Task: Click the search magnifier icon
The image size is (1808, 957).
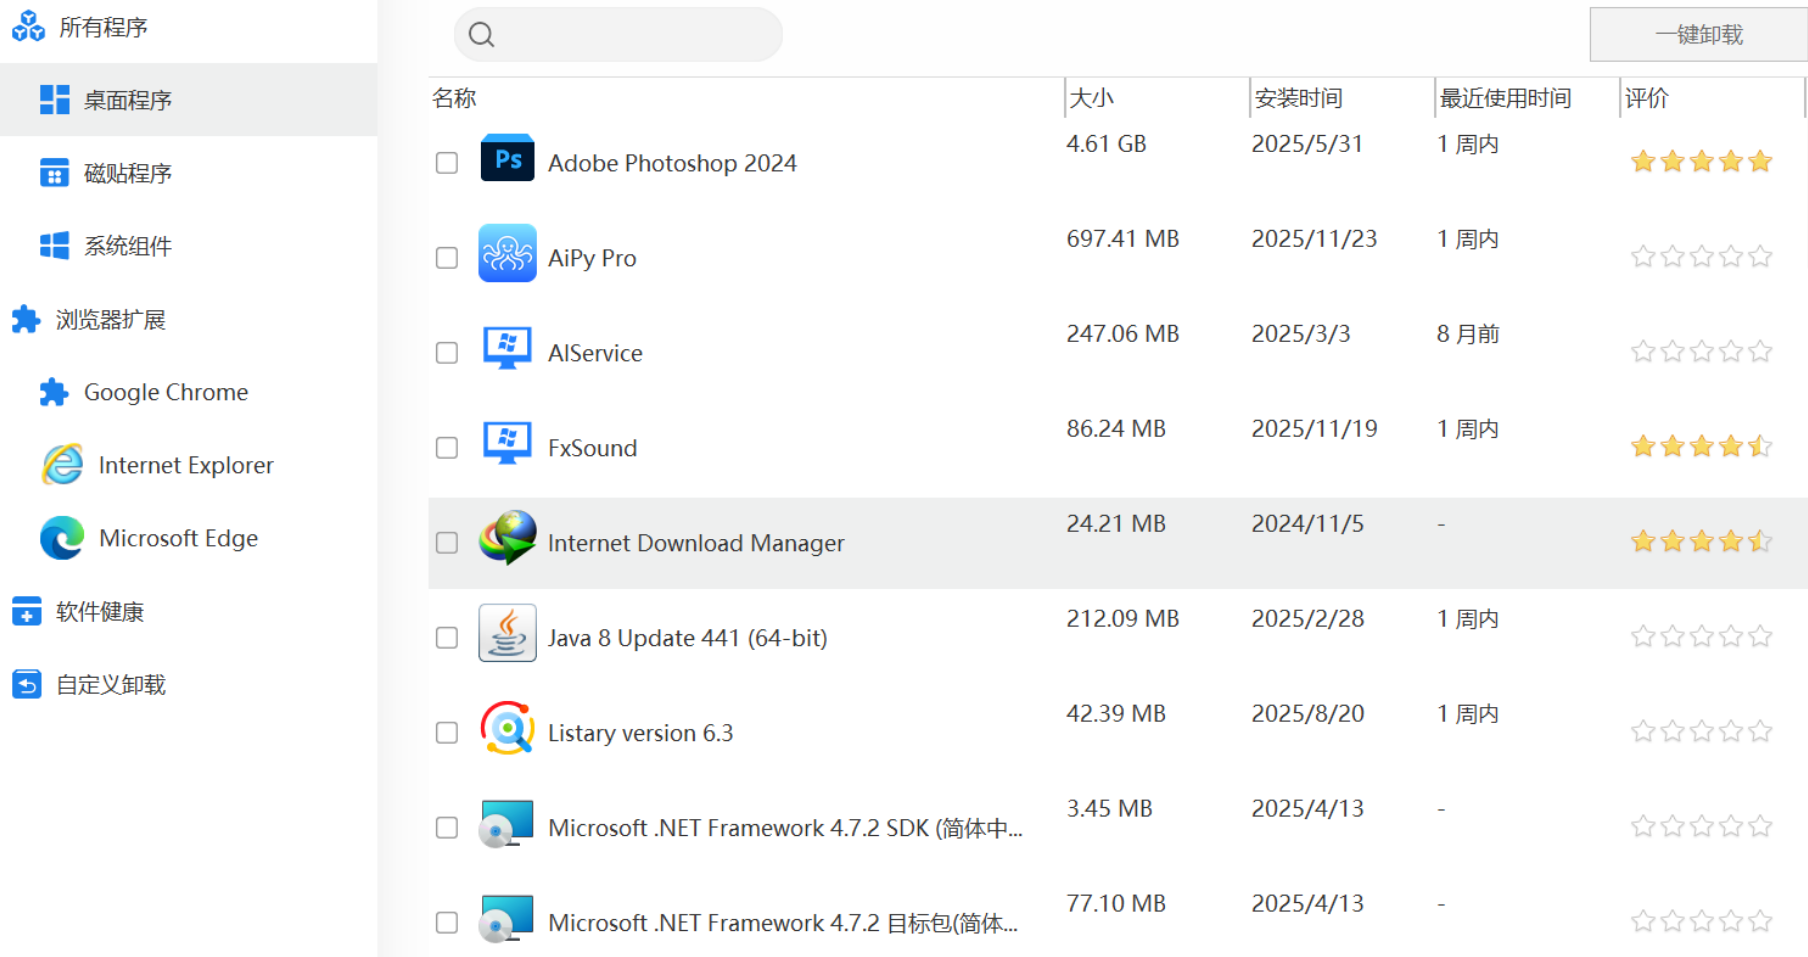Action: tap(482, 35)
